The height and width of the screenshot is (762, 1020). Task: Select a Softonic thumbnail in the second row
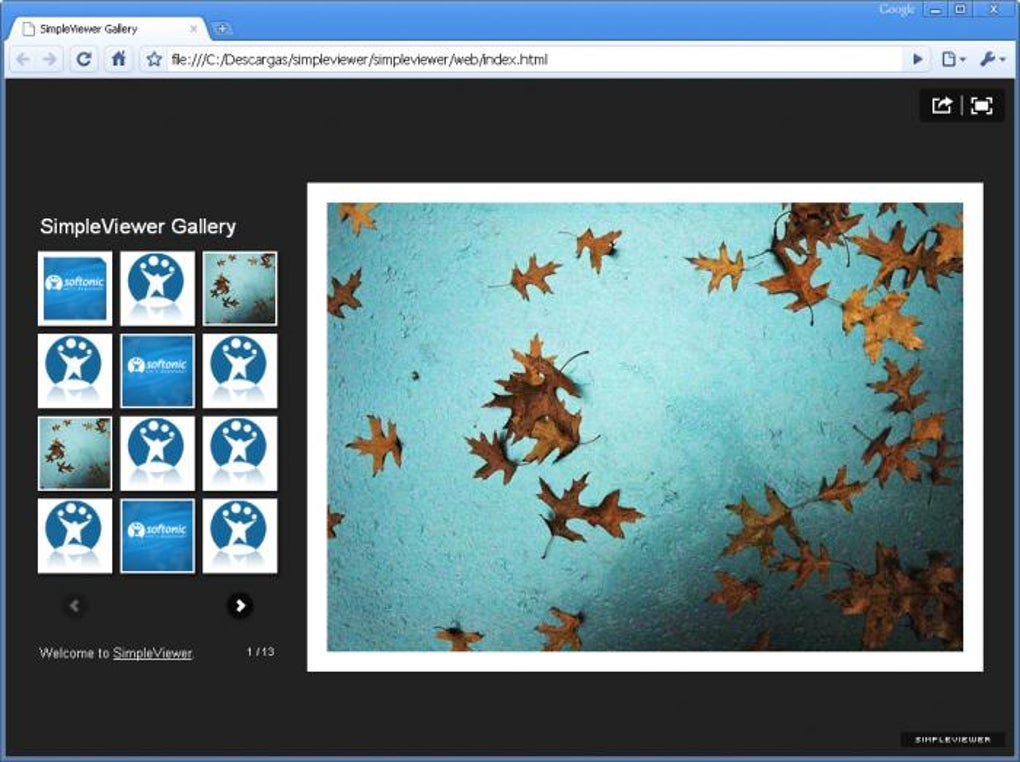[x=157, y=370]
